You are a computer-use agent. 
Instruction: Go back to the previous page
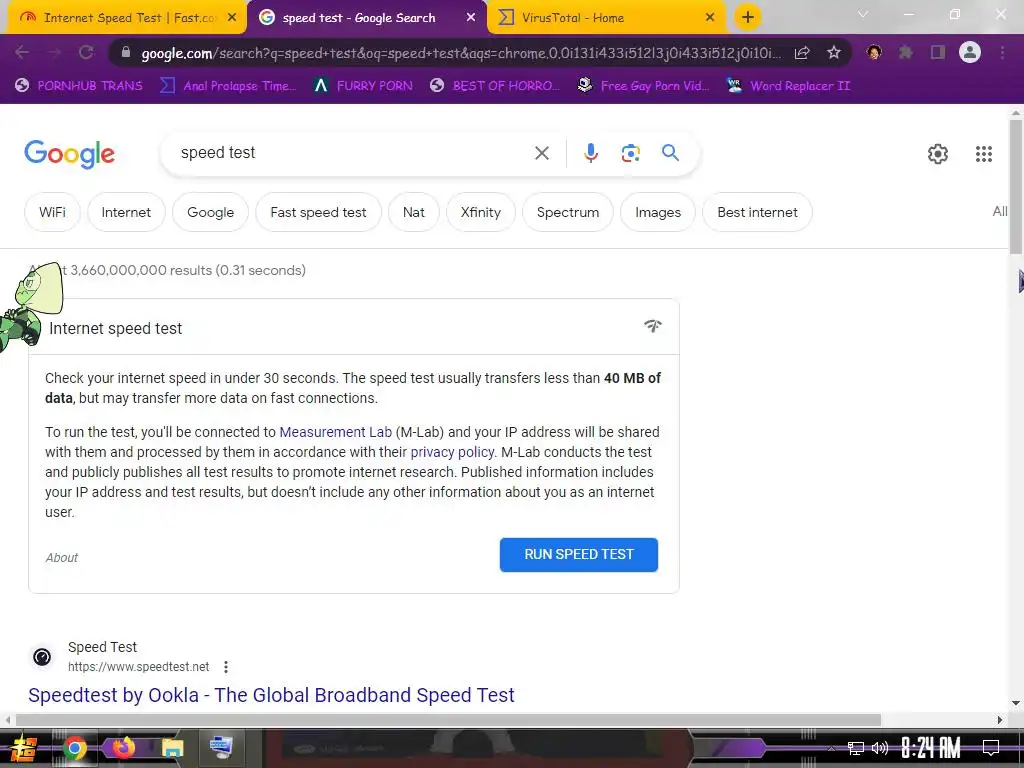(22, 52)
